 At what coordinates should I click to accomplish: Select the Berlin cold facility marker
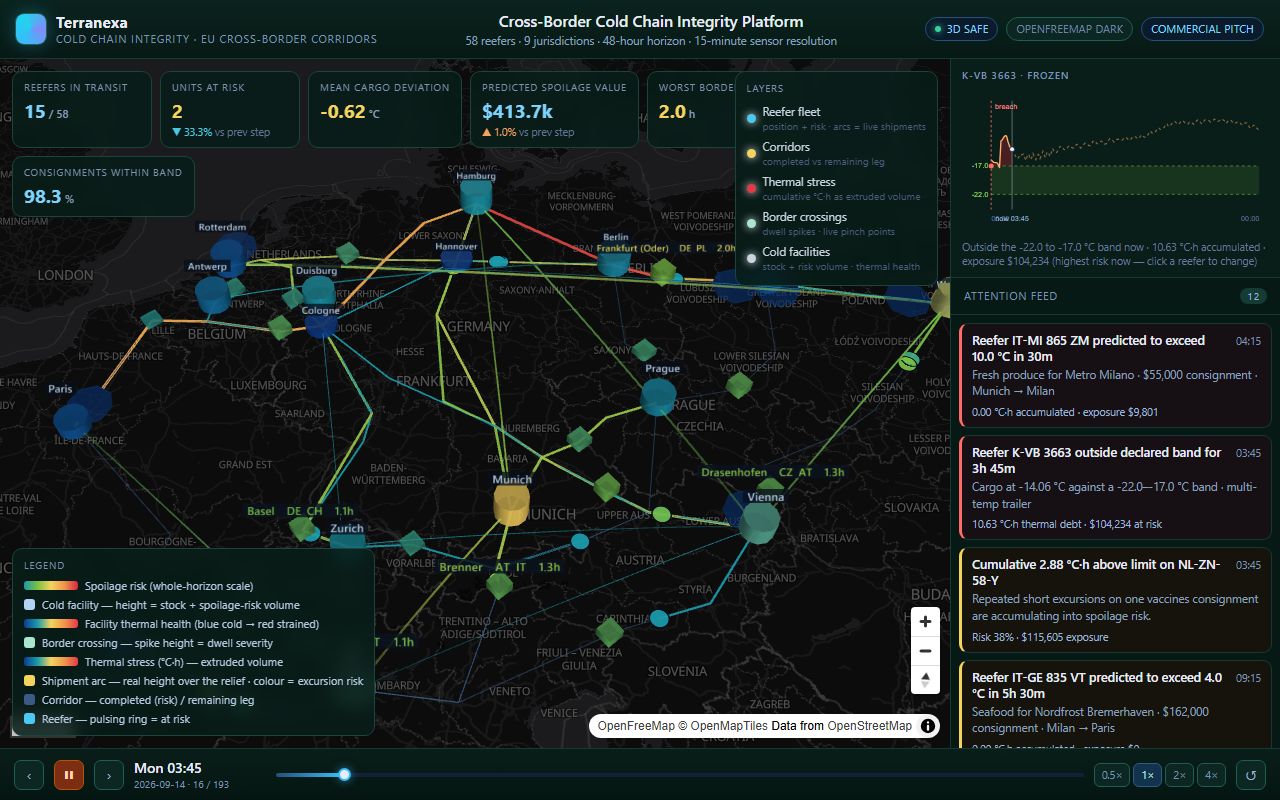tap(616, 264)
